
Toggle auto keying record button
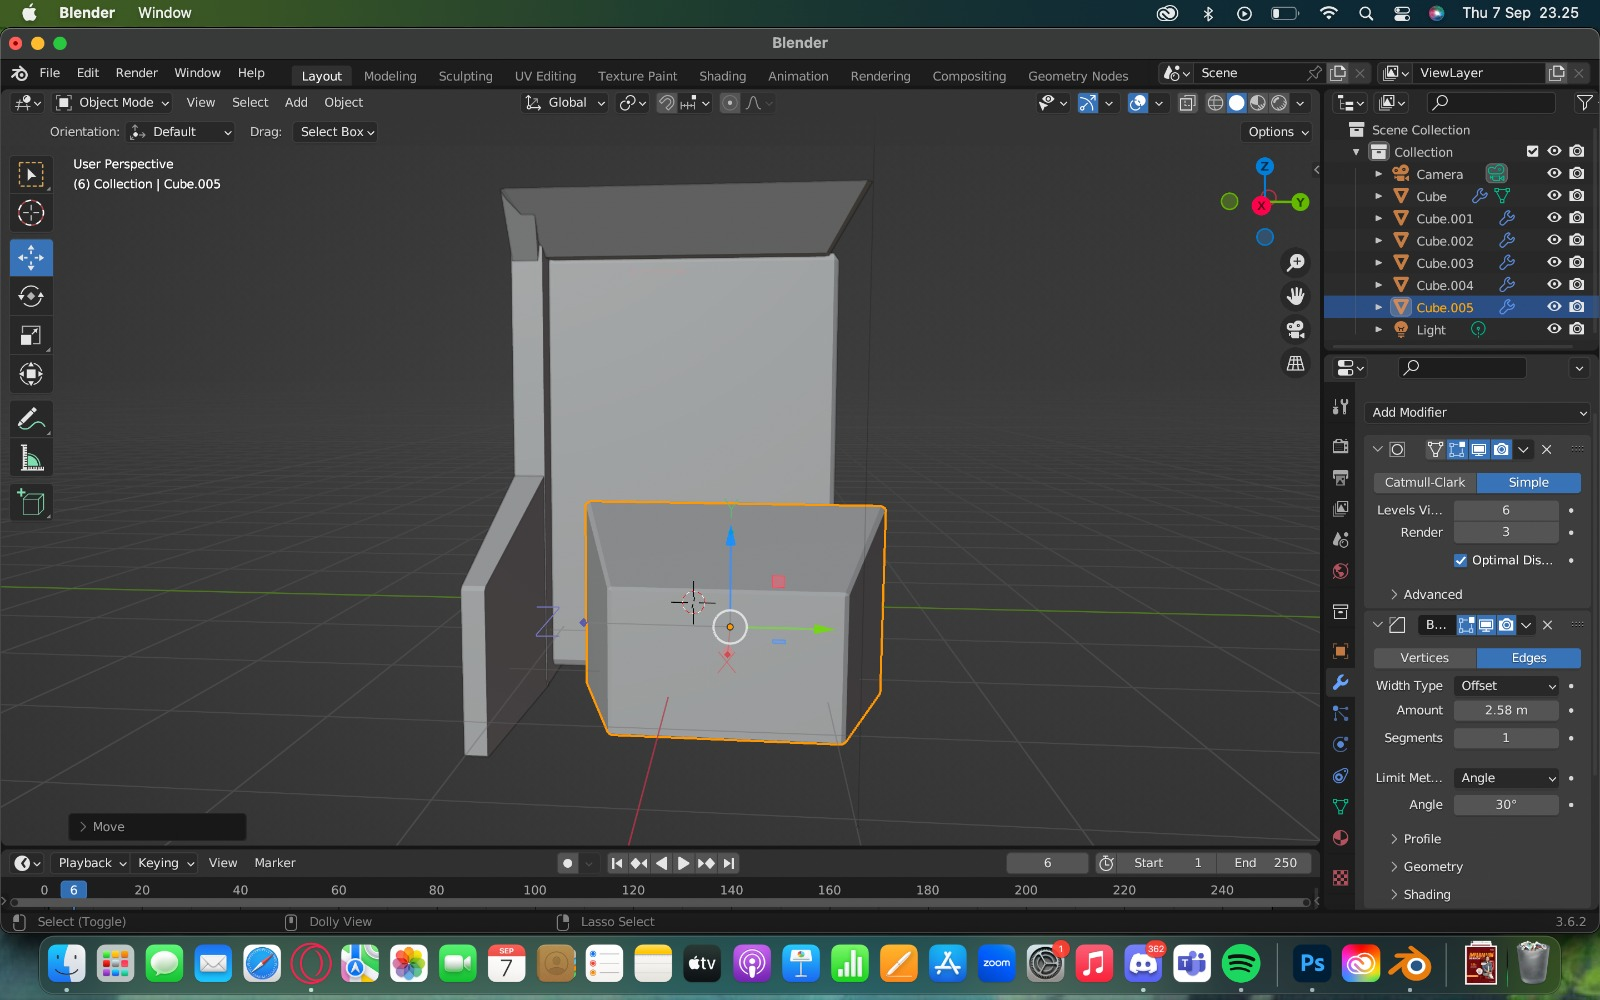(x=568, y=863)
